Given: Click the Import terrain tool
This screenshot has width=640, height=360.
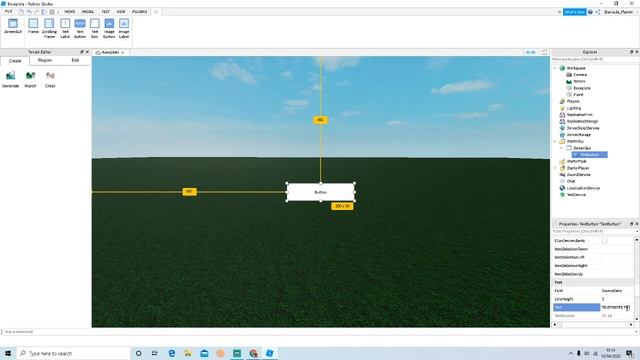Looking at the screenshot, I should coord(30,79).
